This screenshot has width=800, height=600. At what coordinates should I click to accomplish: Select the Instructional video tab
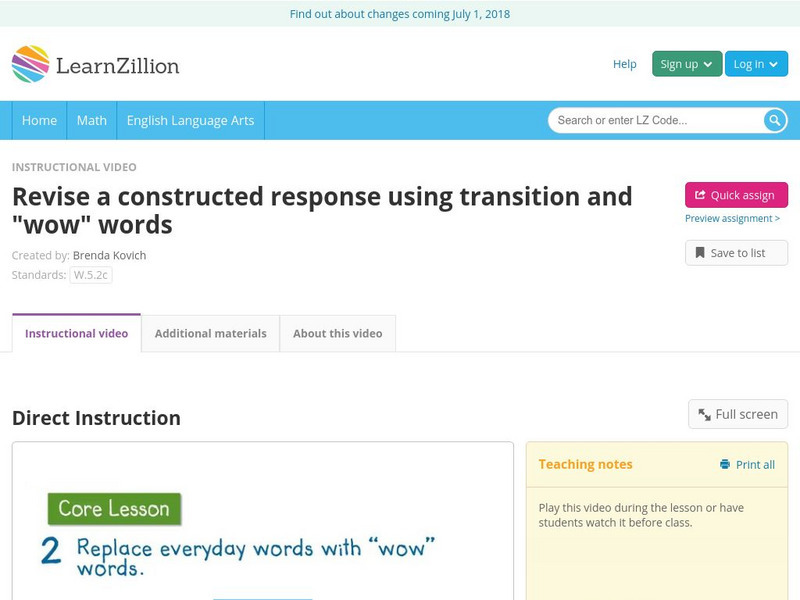coord(76,333)
